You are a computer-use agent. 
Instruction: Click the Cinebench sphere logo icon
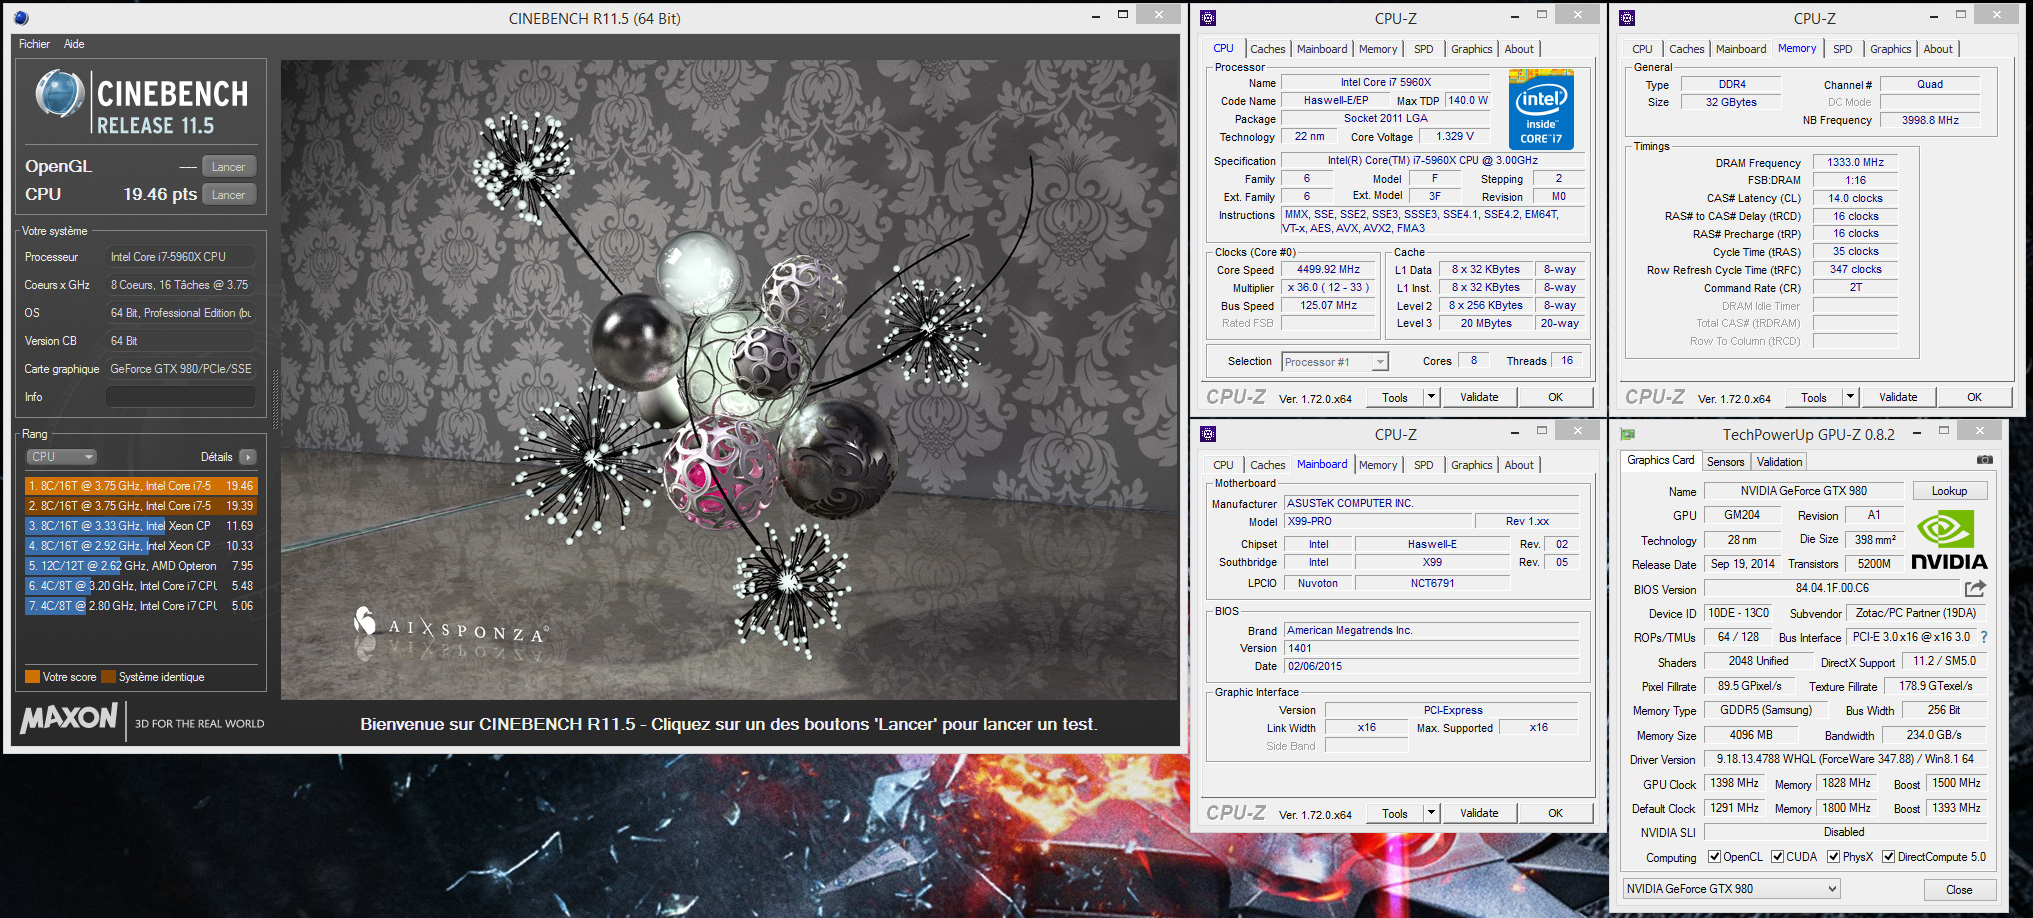click(x=59, y=95)
